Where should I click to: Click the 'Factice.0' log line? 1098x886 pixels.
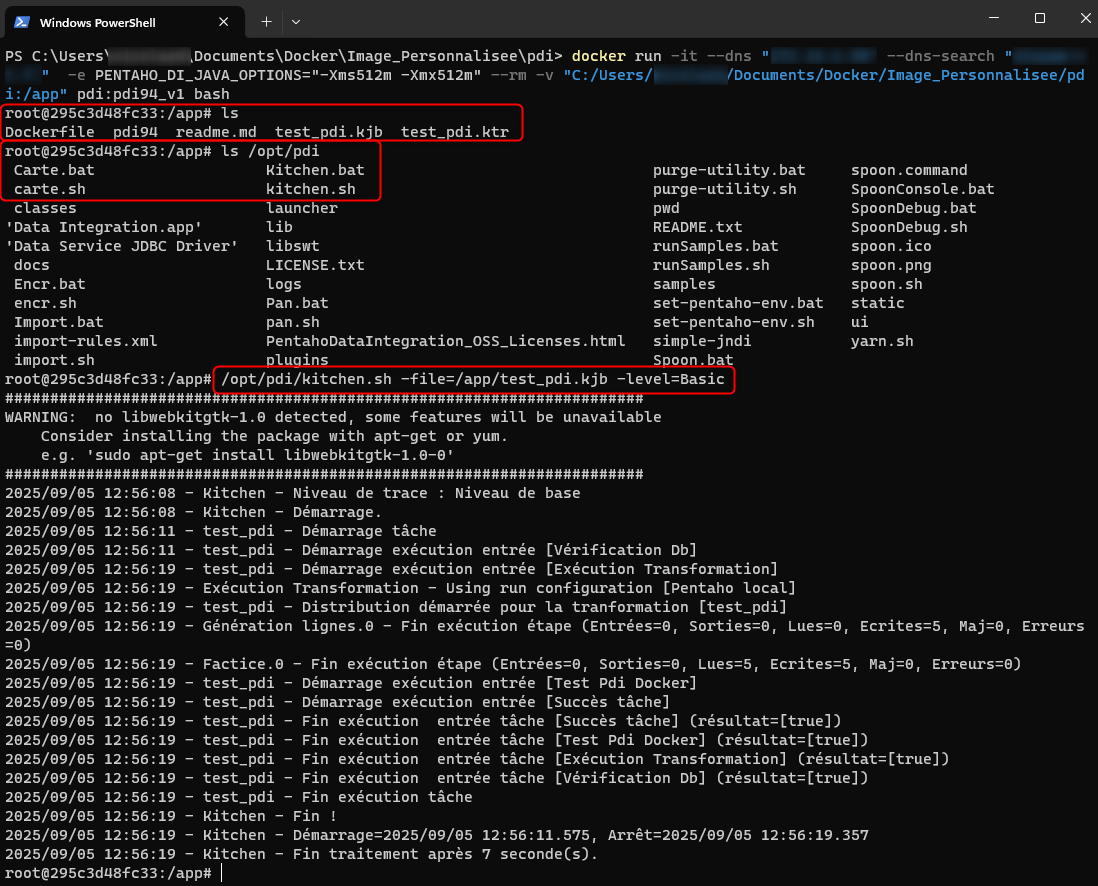[513, 664]
